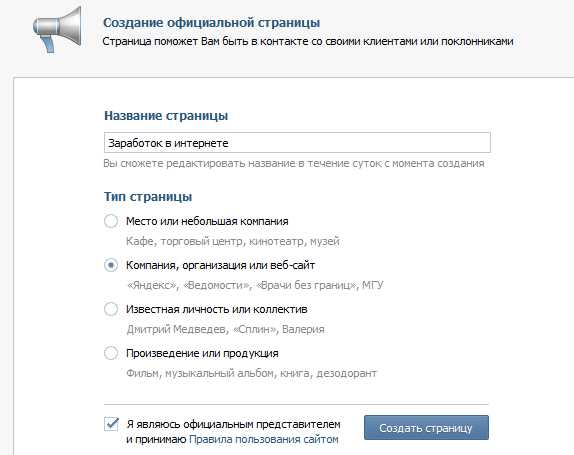Click the 'Я являюсь официальным представителем' text
Image resolution: width=574 pixels, height=455 pixels.
tap(233, 424)
